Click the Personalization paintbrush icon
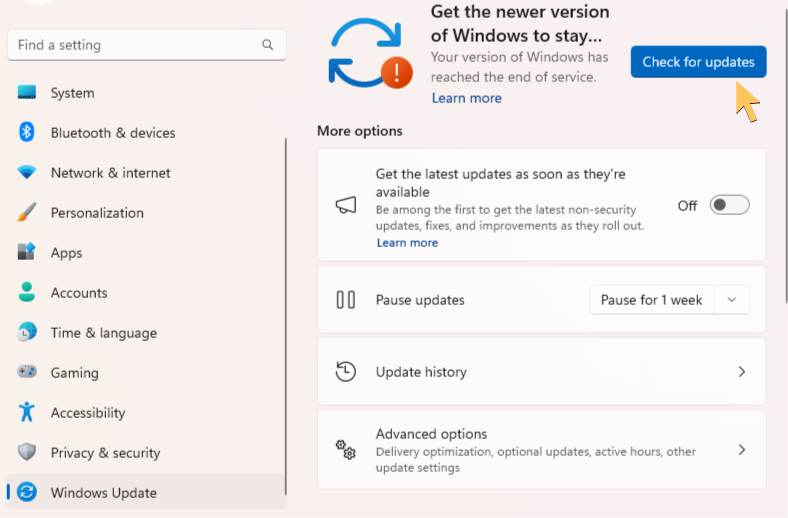This screenshot has width=788, height=518. click(x=27, y=212)
